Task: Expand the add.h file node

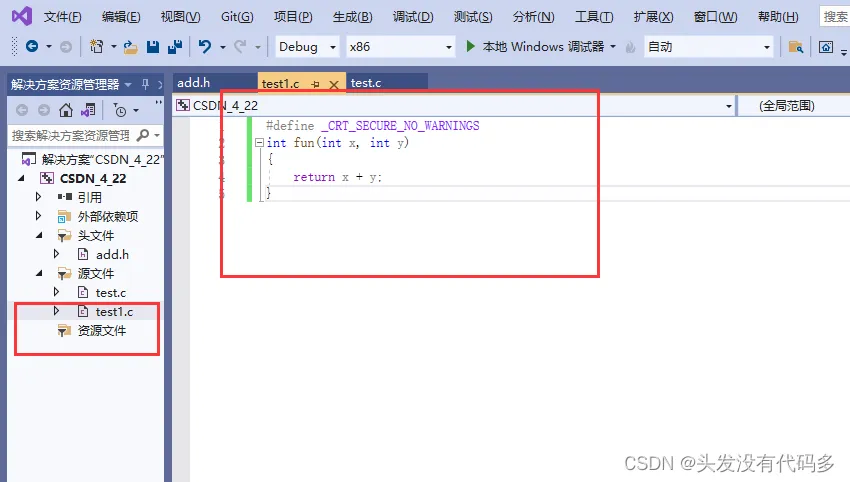Action: (56, 254)
